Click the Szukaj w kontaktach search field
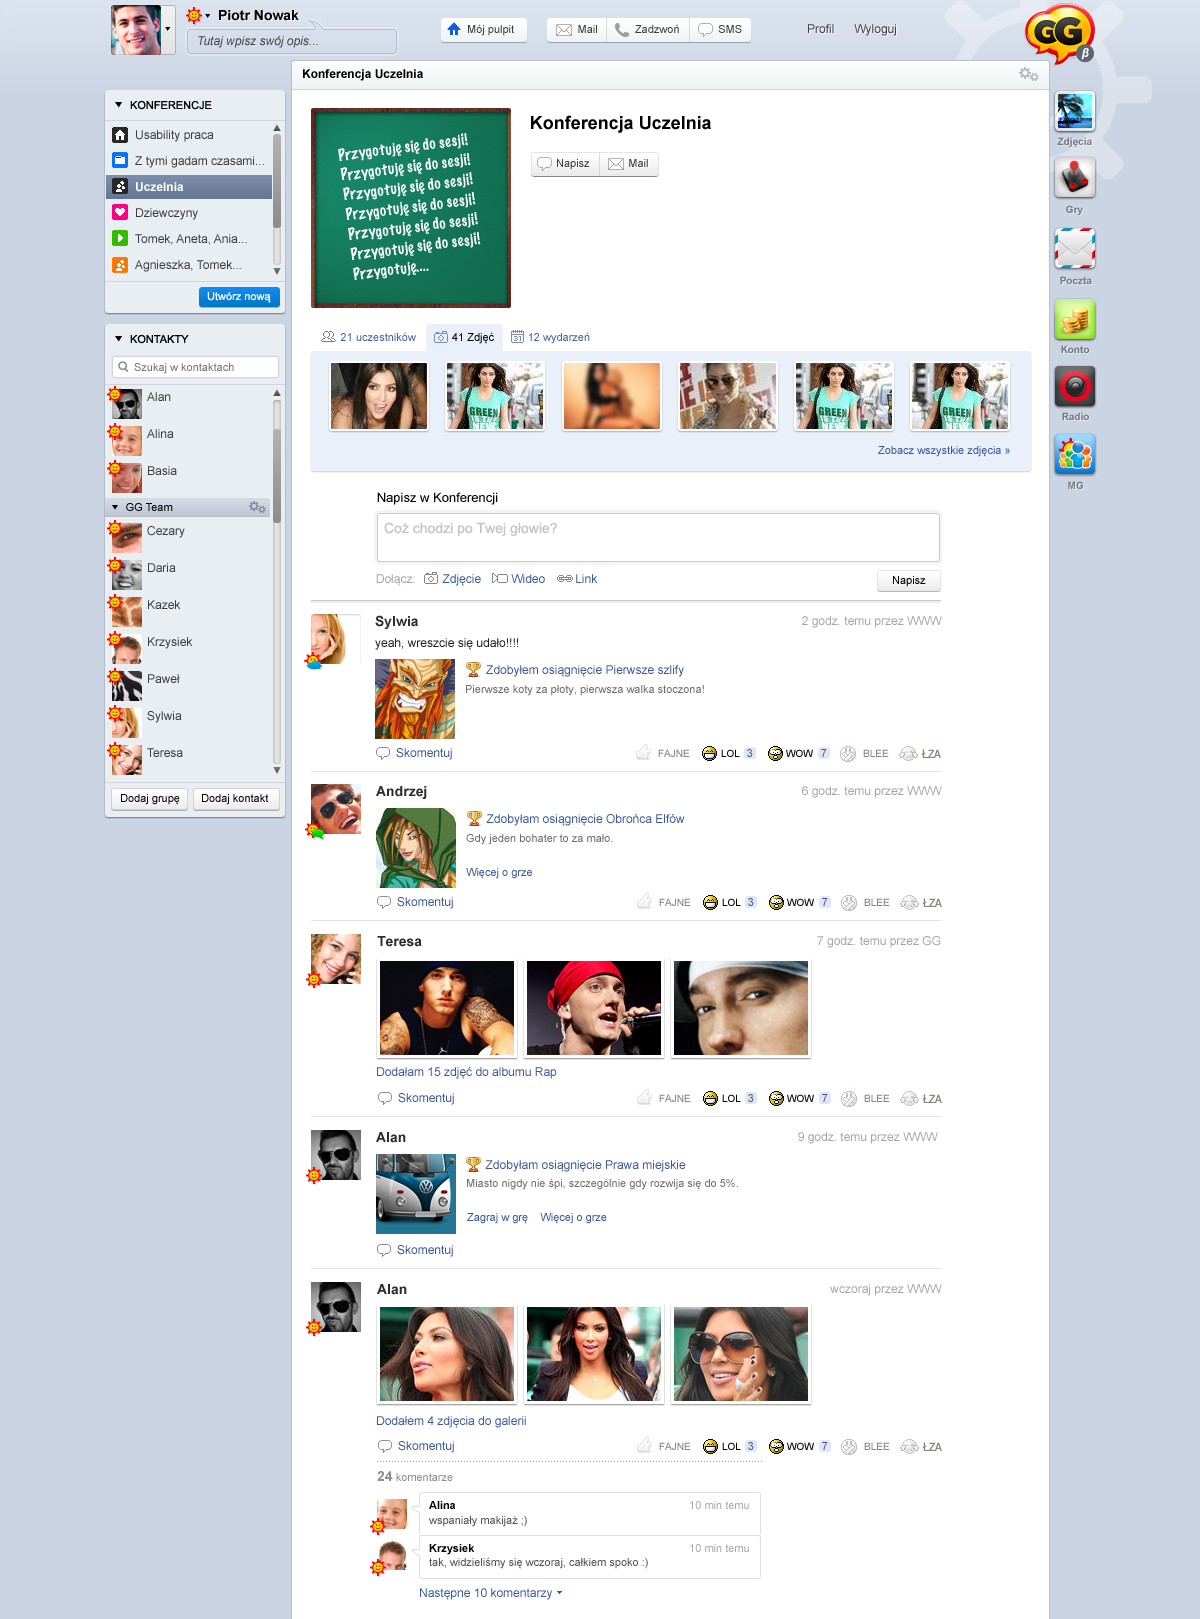Viewport: 1200px width, 1619px height. tap(196, 367)
